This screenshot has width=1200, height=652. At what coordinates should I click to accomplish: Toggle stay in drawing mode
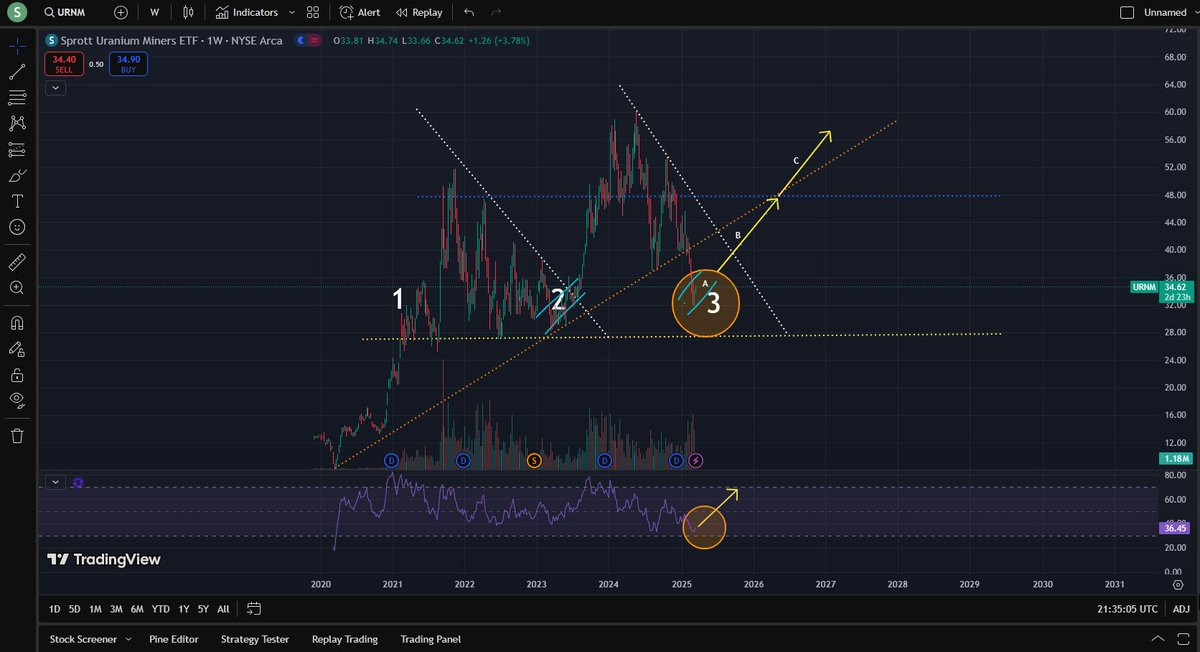(x=17, y=349)
